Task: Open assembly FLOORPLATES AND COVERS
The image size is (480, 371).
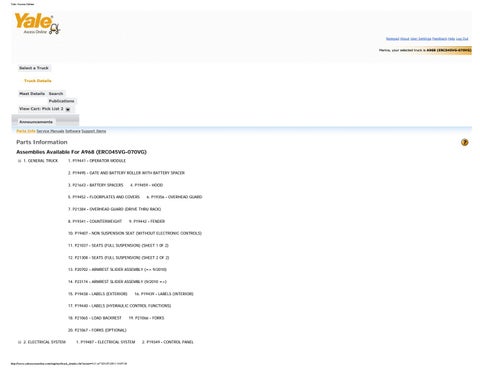Action: coord(104,197)
